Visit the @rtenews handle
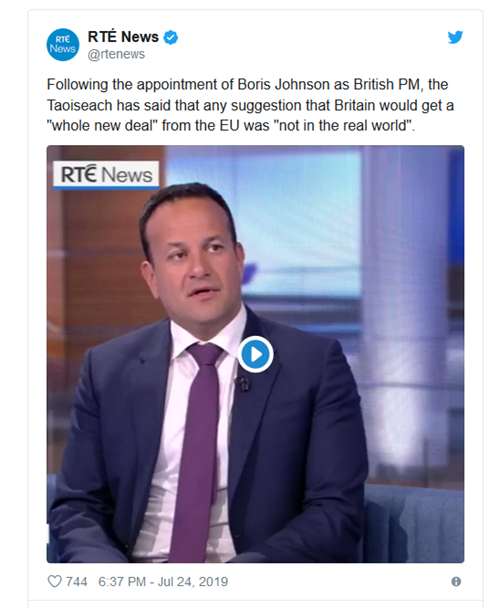Screen dimensions: 500x608 coord(116,54)
